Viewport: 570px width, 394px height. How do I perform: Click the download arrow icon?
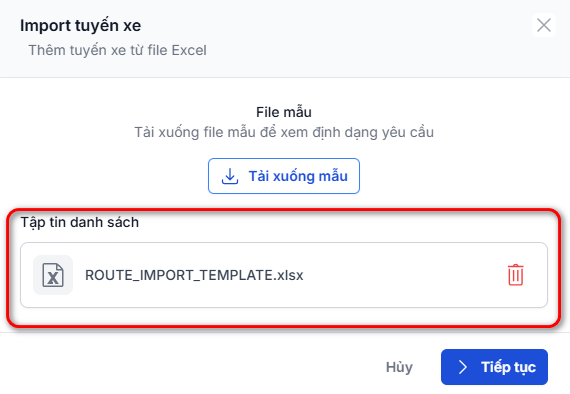click(230, 176)
